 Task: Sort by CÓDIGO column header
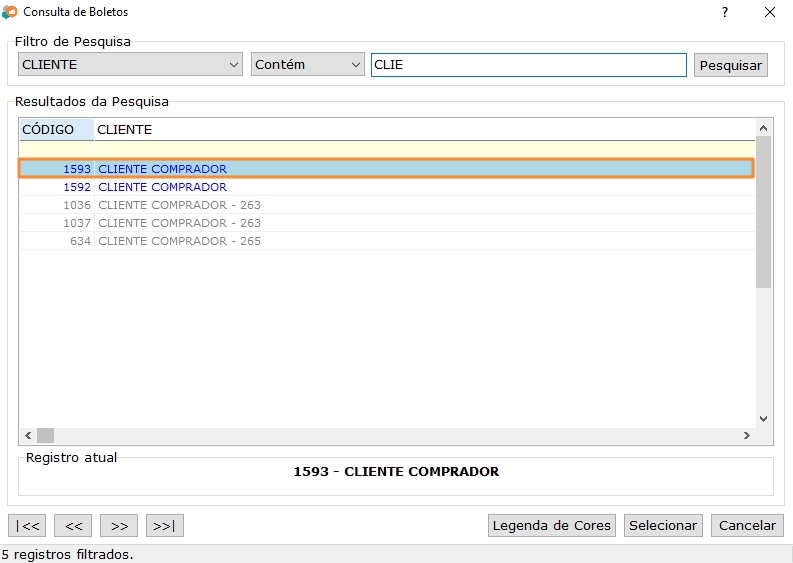coord(56,129)
